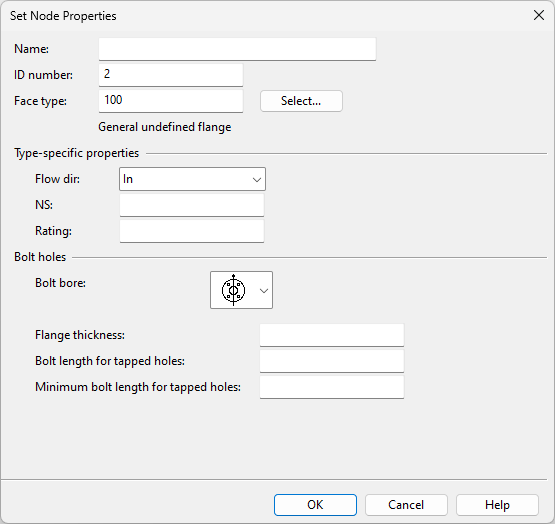This screenshot has width=555, height=524.
Task: Click the Select... face type button
Action: 301,101
